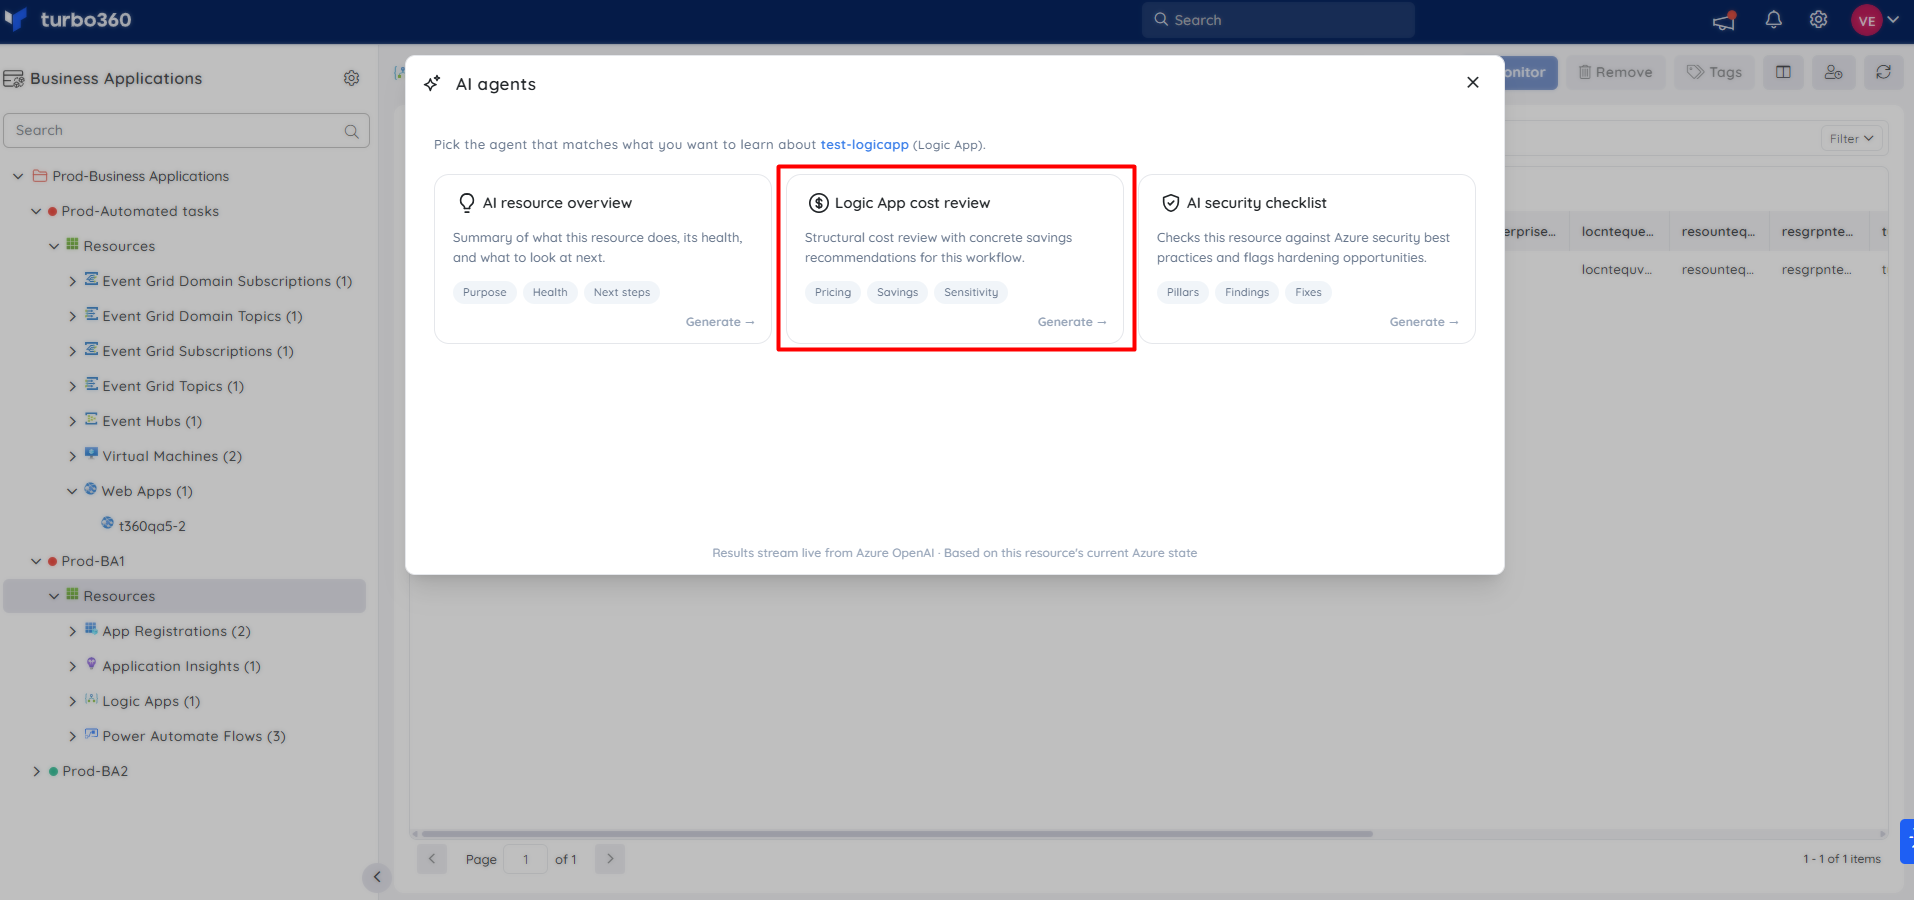This screenshot has height=900, width=1914.
Task: Open Business Applications settings gear
Action: pos(351,78)
